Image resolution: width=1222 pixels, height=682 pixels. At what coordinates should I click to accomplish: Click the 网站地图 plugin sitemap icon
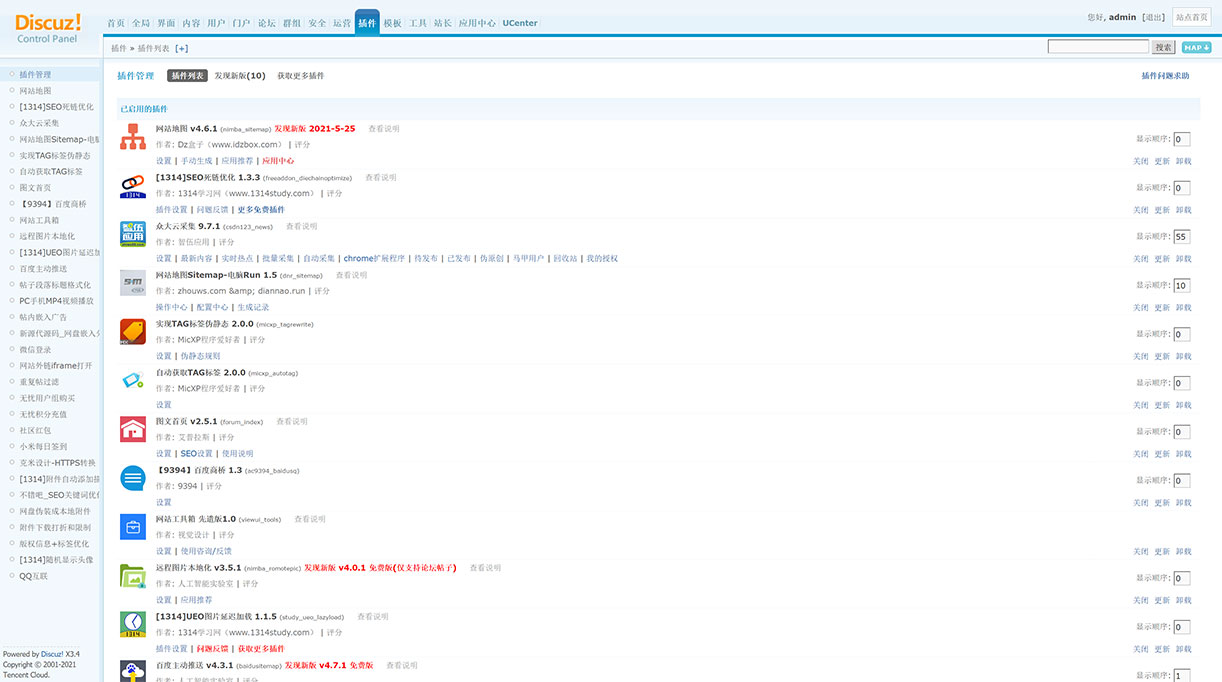pos(133,137)
